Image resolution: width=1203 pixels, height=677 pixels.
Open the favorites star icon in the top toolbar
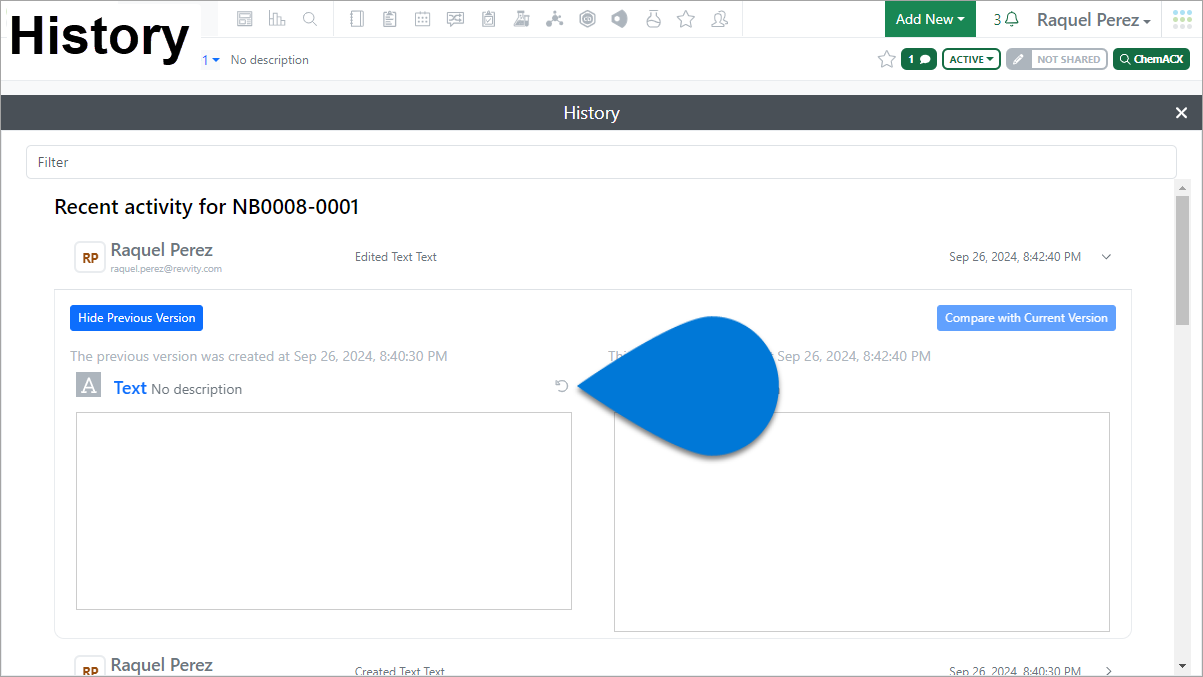coord(686,19)
